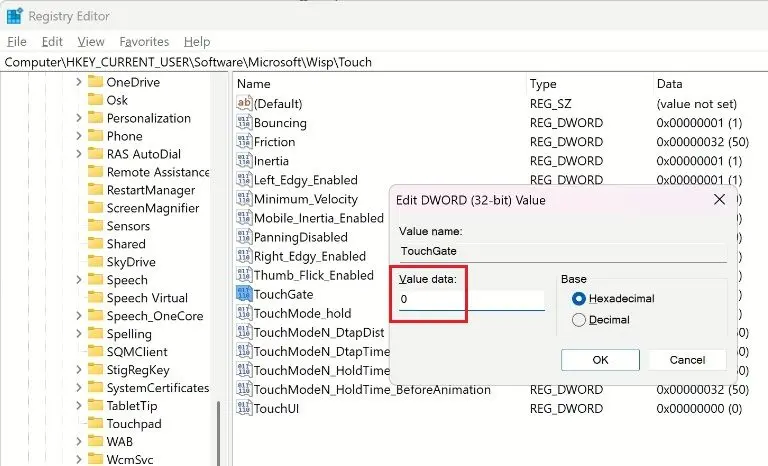This screenshot has height=466, width=768.
Task: Click the Value data input field
Action: click(x=471, y=300)
